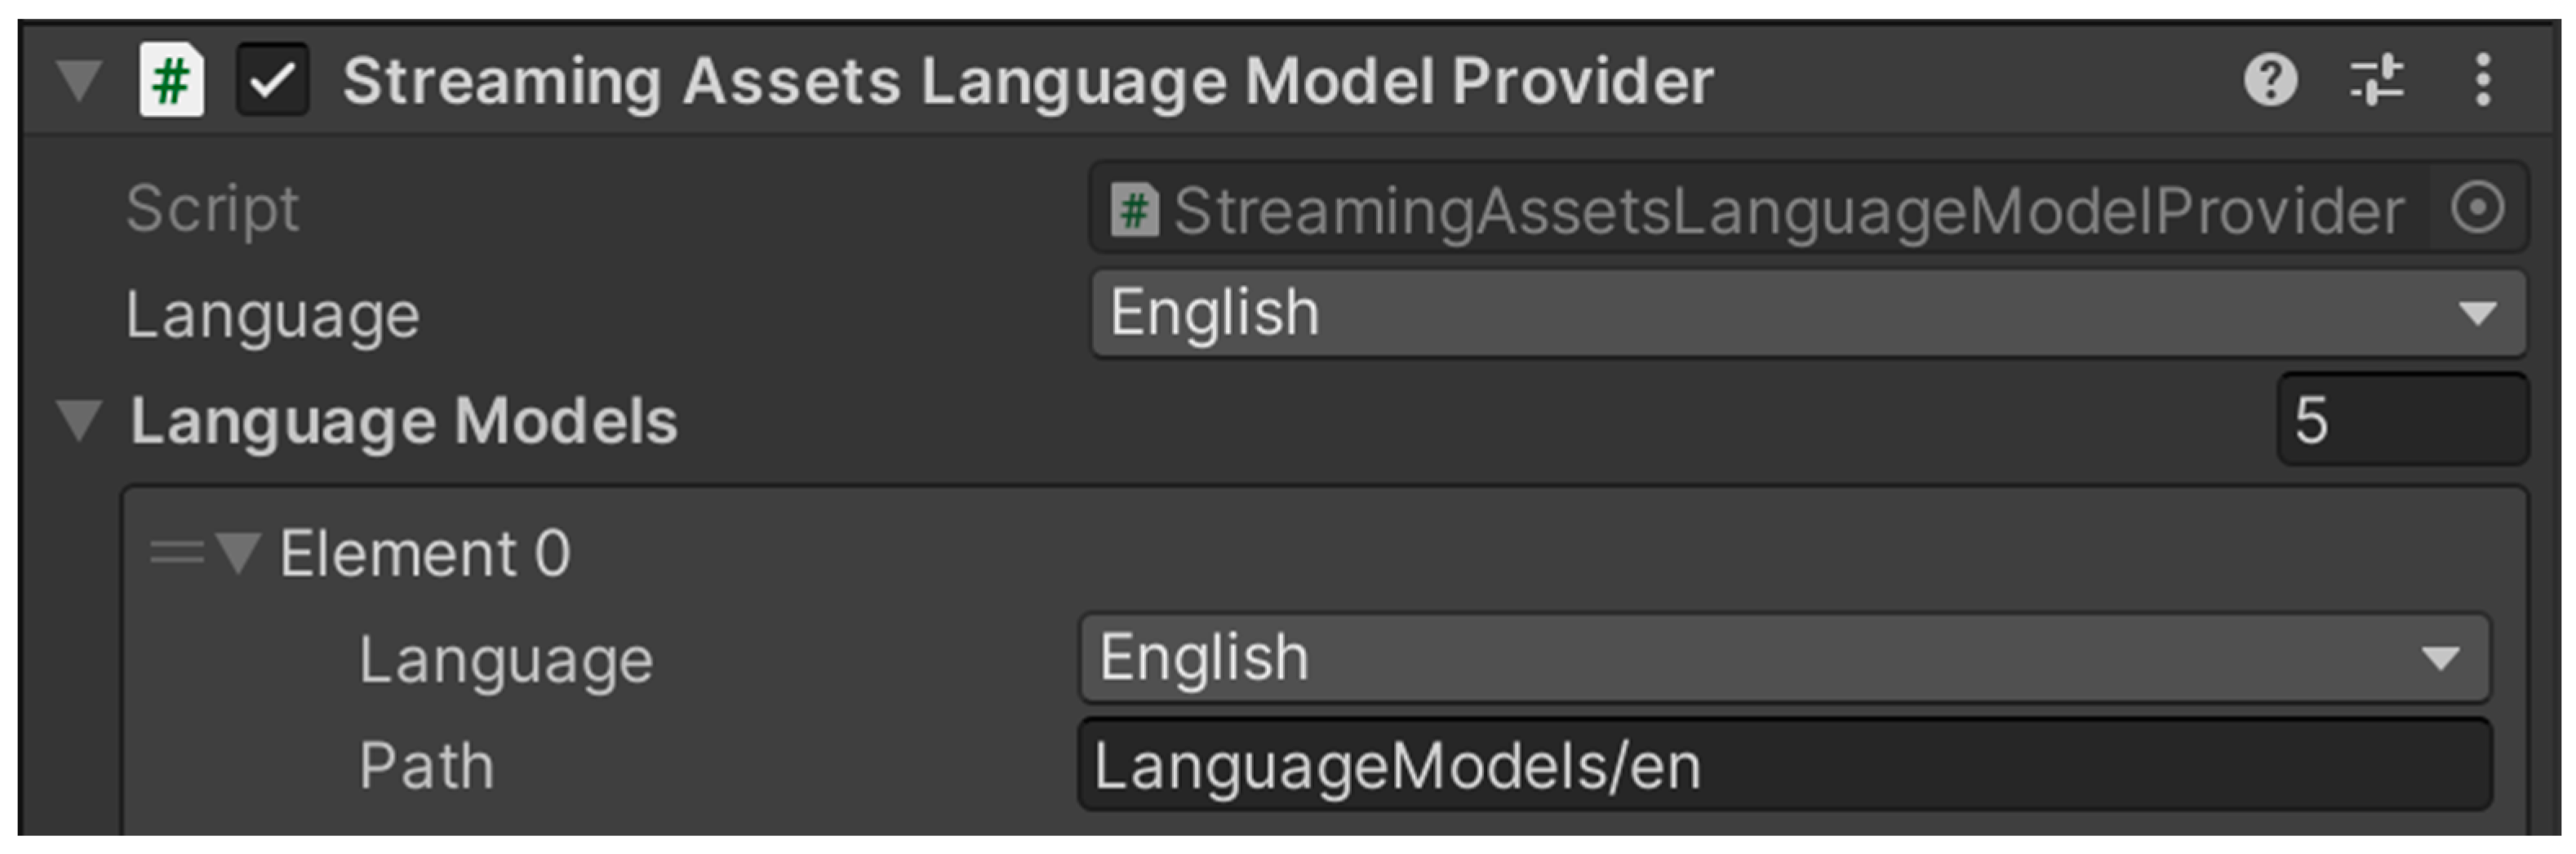
Task: Click the Element 0 label
Action: [x=424, y=553]
